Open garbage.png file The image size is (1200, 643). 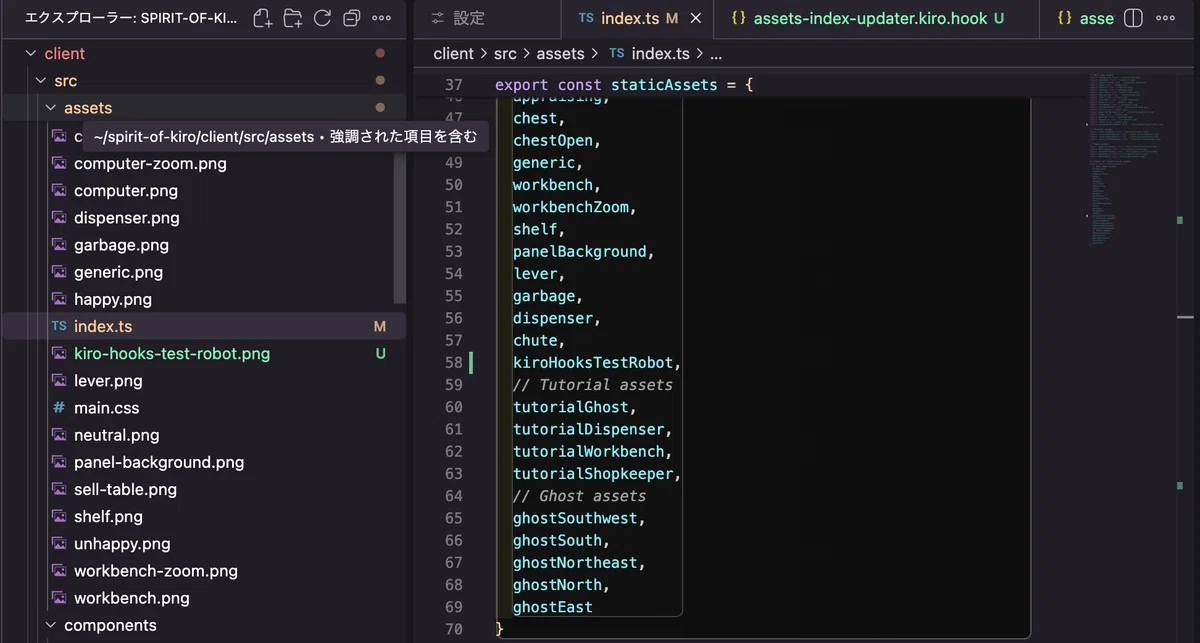pyautogui.click(x=121, y=244)
